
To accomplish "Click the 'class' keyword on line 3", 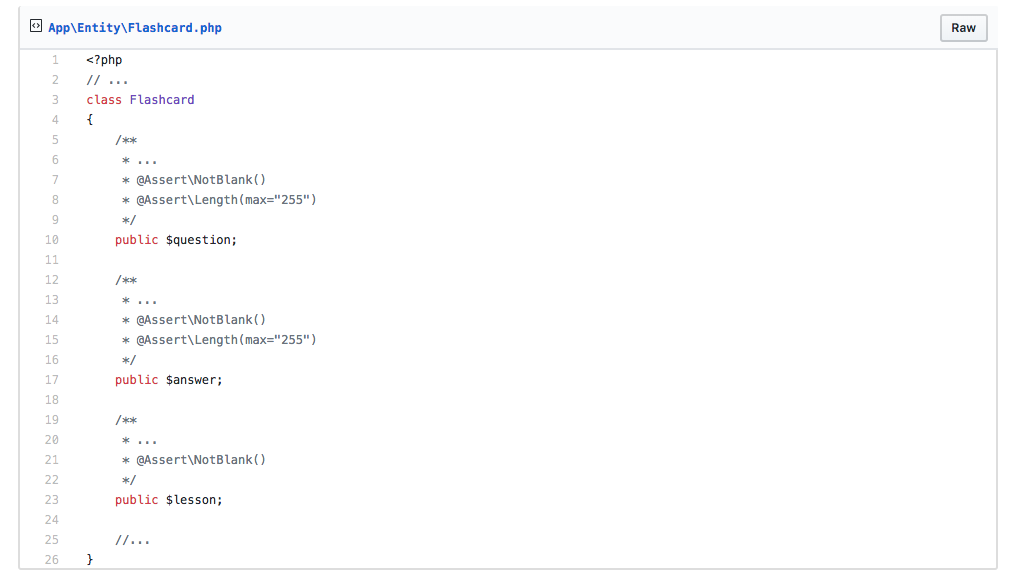I will point(104,100).
